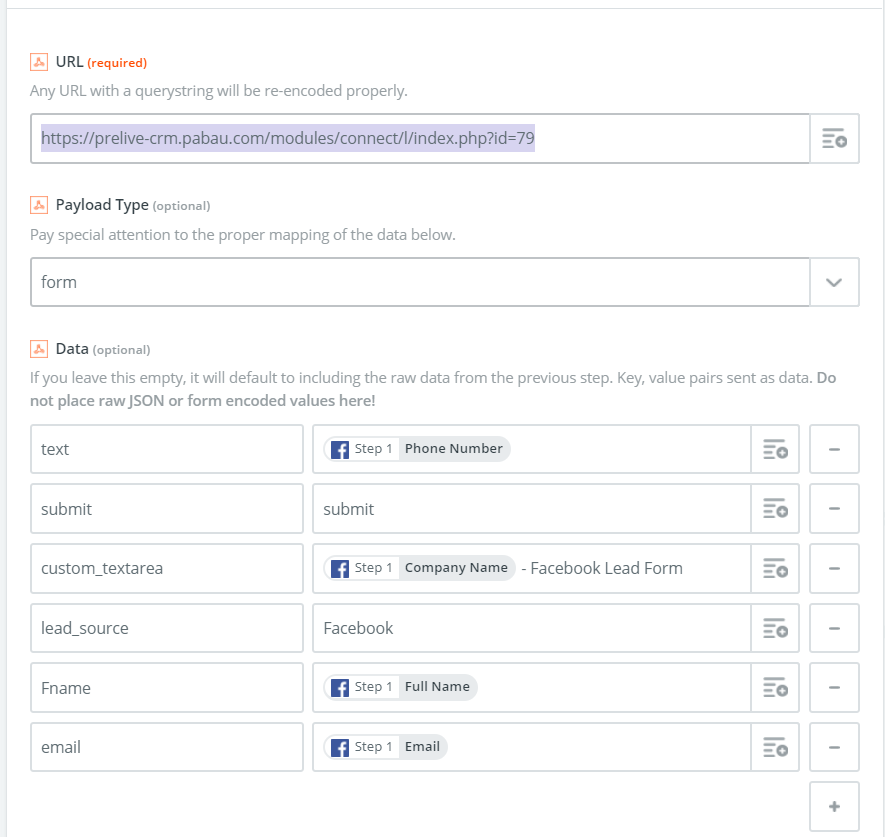Click the Facebook icon in the Phone Number pill
885x837 pixels.
340,449
